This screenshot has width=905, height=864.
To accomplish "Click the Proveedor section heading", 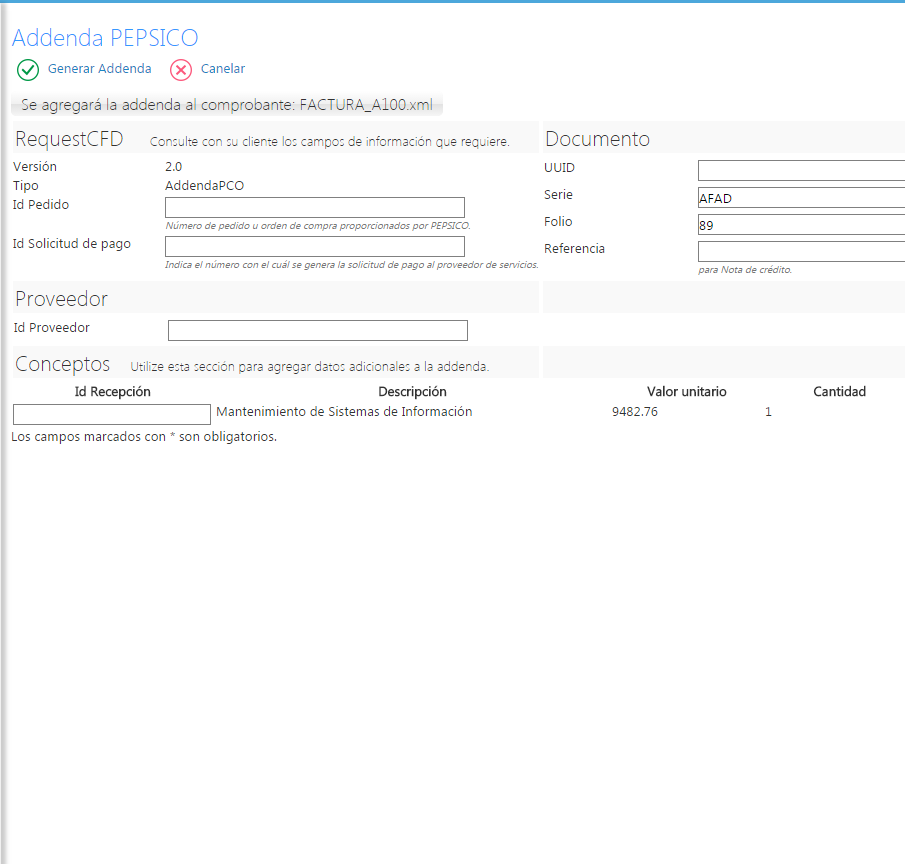I will pyautogui.click(x=61, y=299).
